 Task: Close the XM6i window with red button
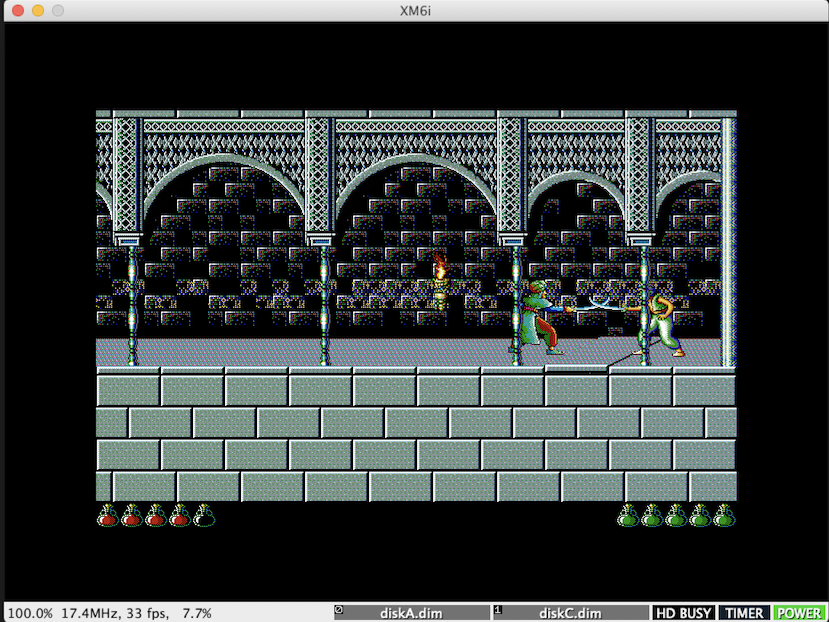(18, 11)
